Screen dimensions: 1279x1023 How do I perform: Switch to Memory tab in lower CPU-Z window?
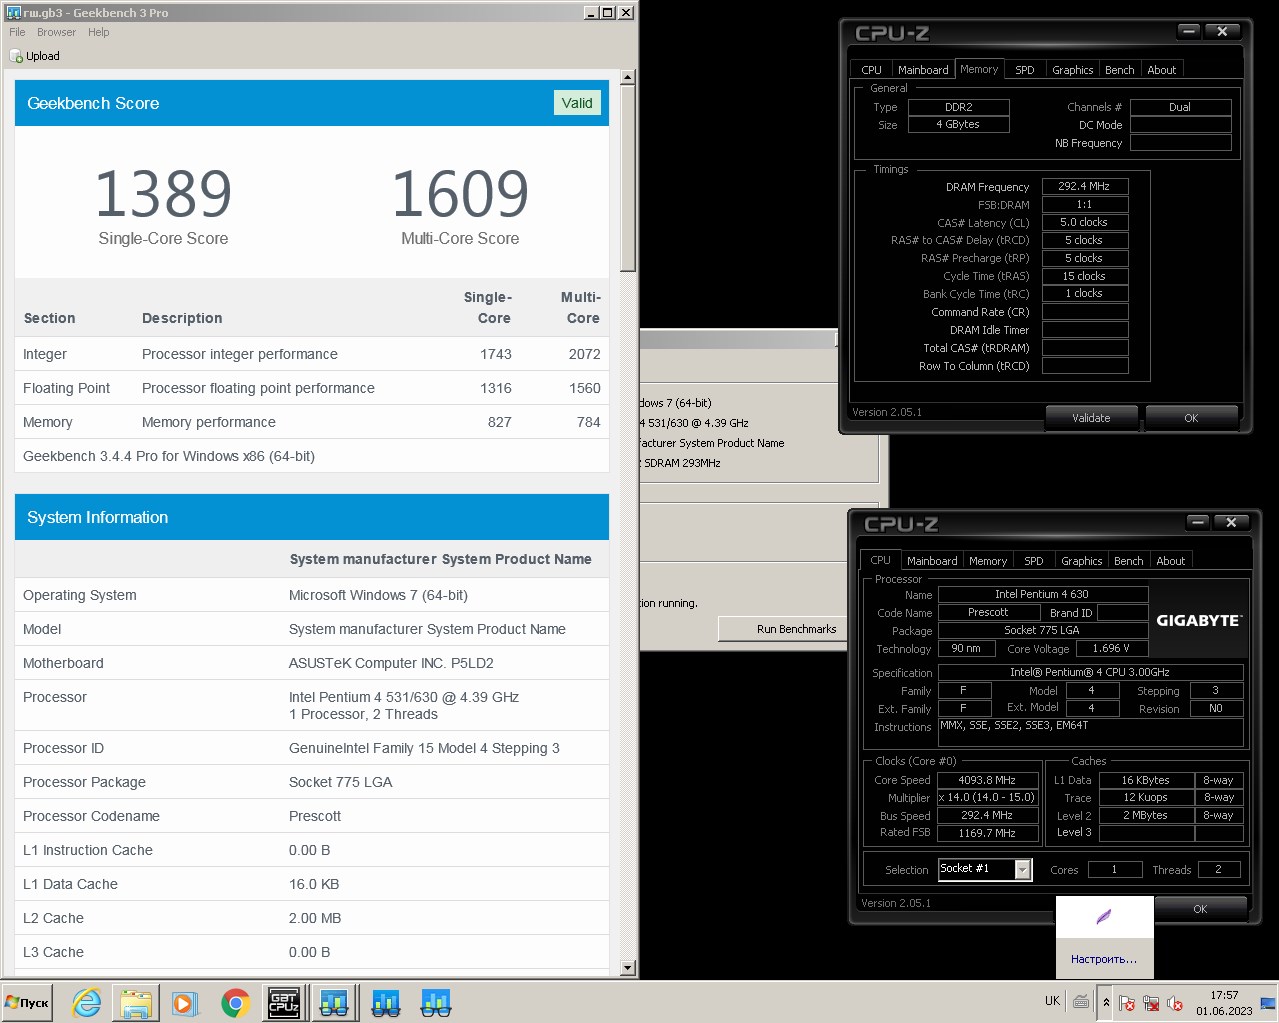pos(988,561)
